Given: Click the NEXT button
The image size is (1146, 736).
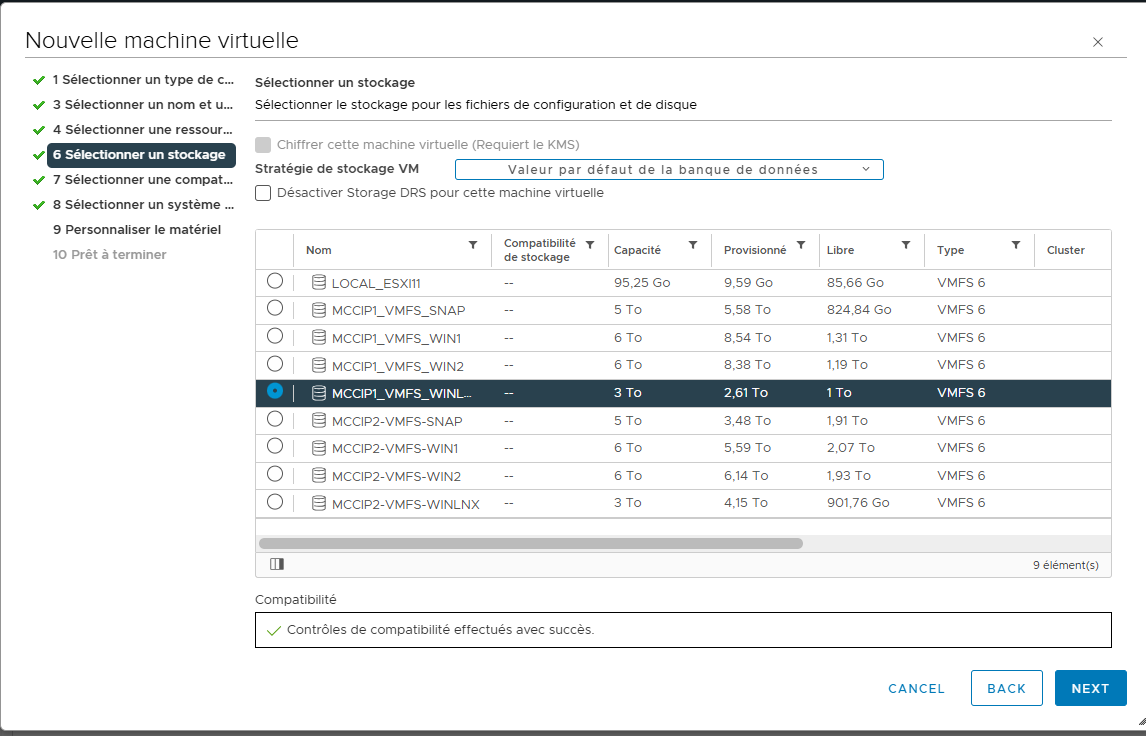Looking at the screenshot, I should (1090, 688).
